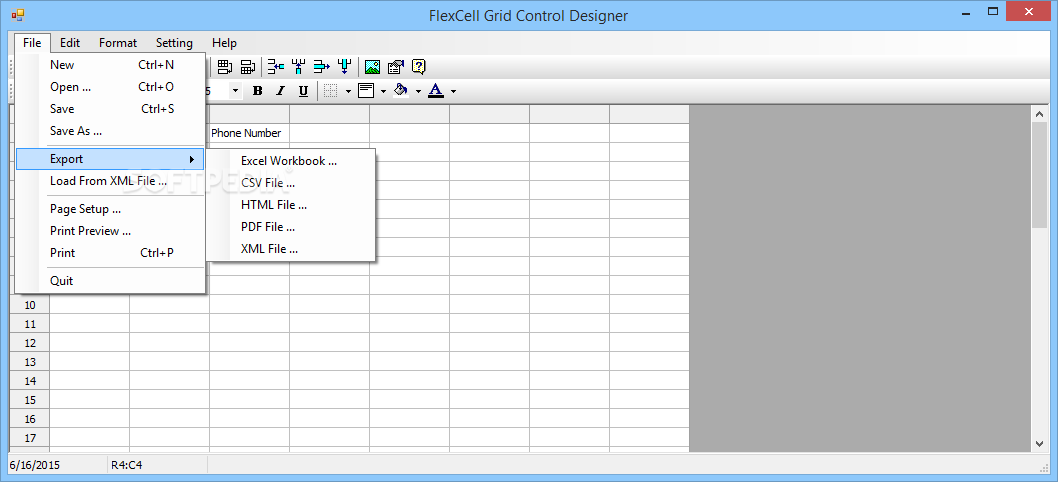Image resolution: width=1058 pixels, height=482 pixels.
Task: Click the insert row icon
Action: tap(275, 67)
